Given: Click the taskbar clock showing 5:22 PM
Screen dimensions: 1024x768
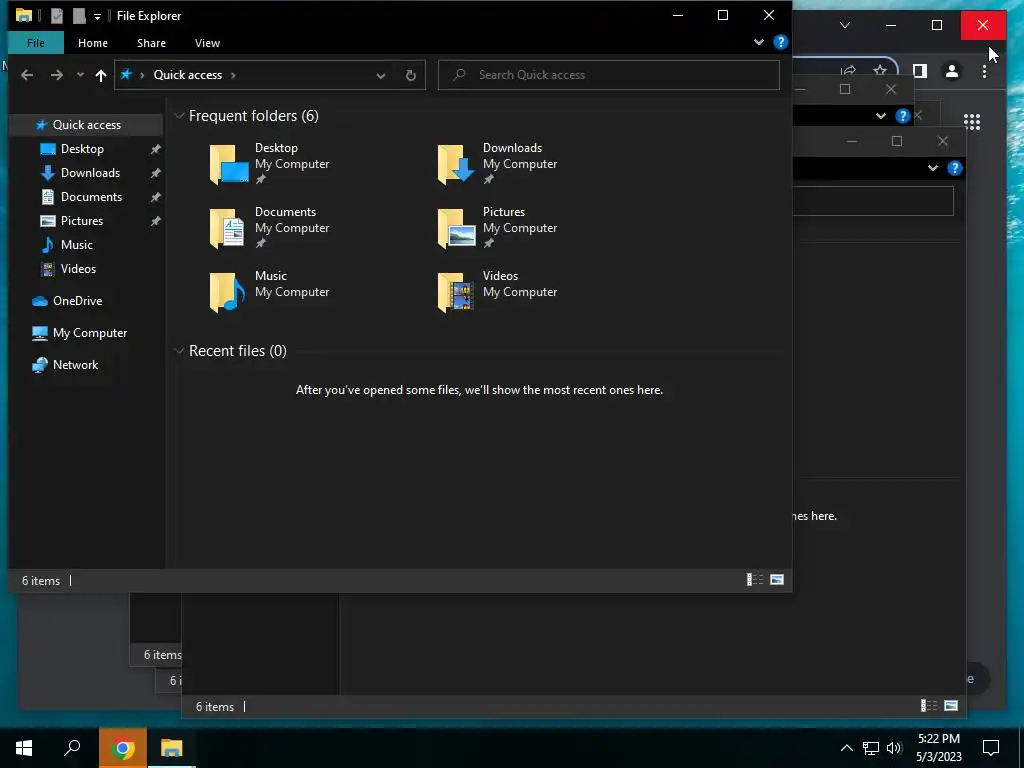Looking at the screenshot, I should [x=938, y=748].
